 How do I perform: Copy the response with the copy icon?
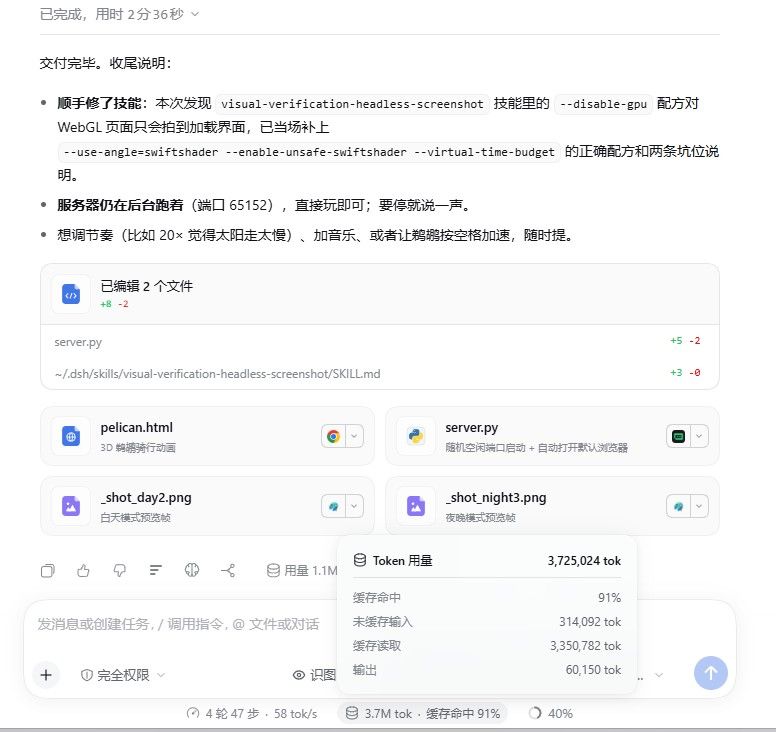48,571
